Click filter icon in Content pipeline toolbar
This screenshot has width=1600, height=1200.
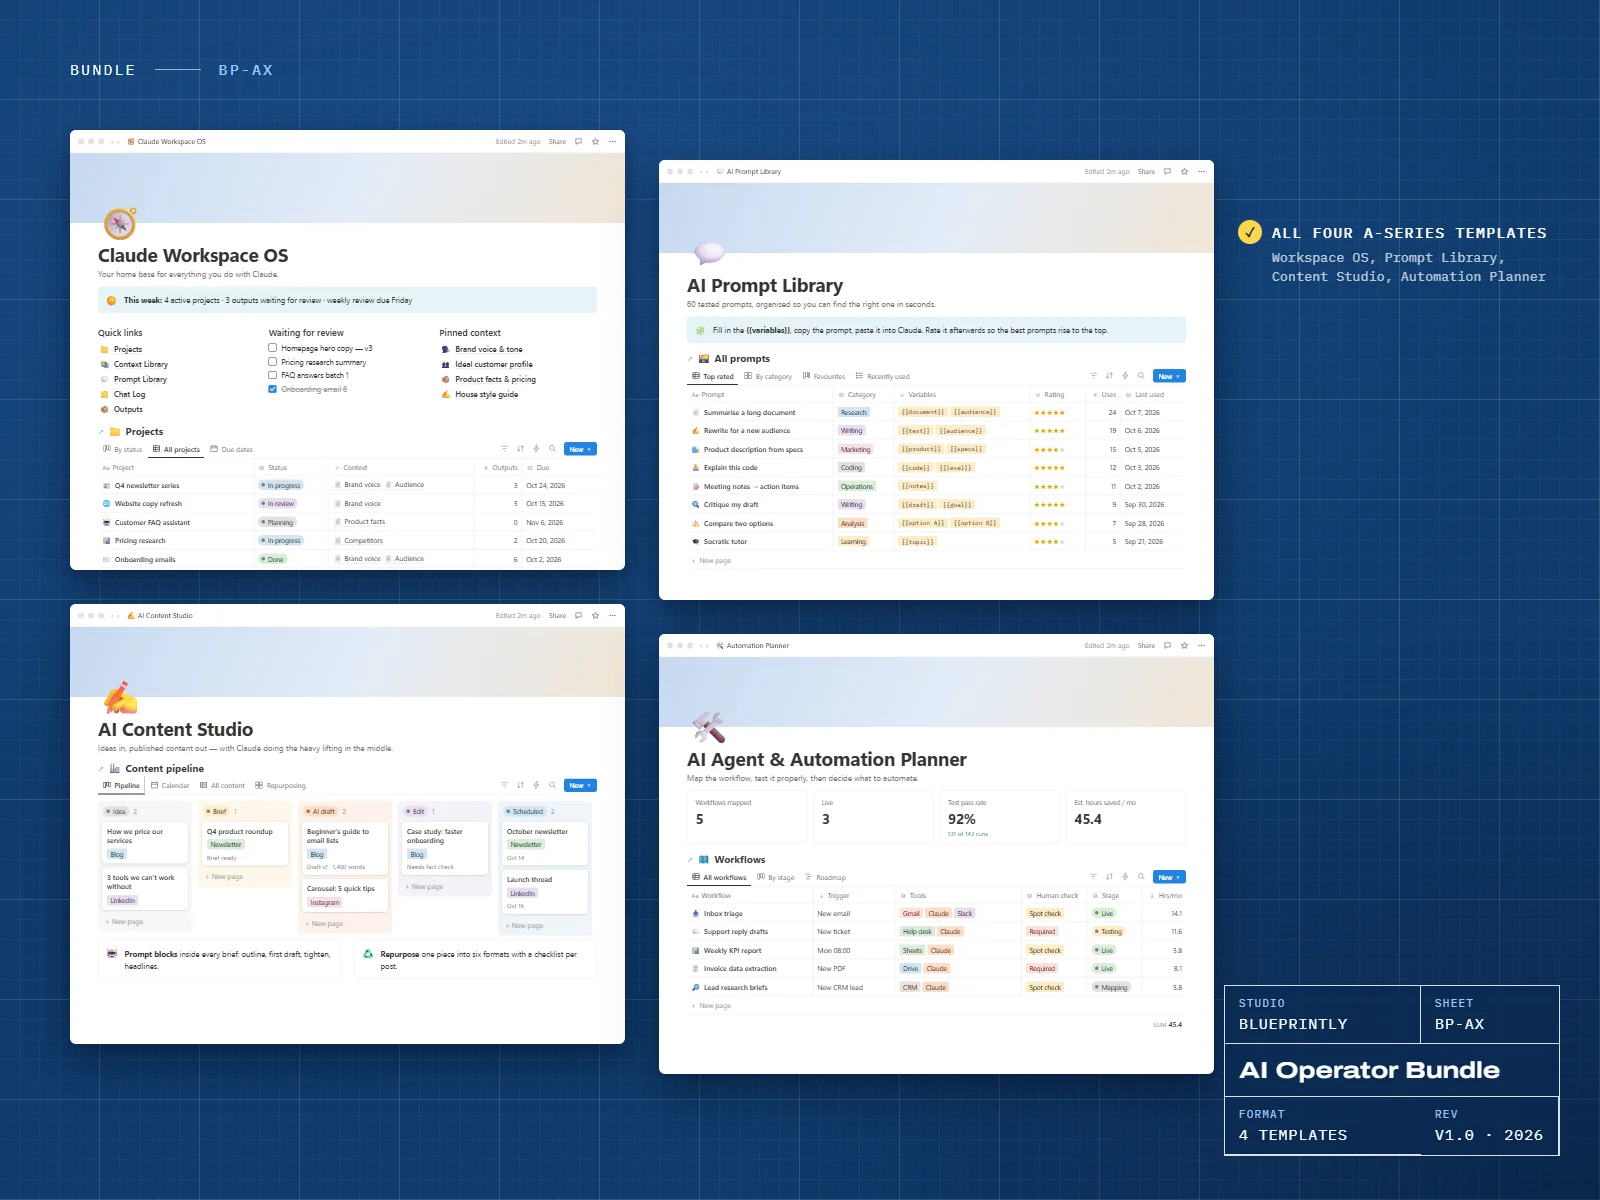[504, 785]
